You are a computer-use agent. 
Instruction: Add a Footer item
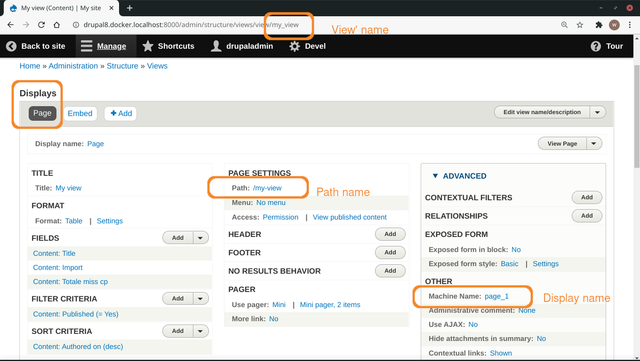pyautogui.click(x=390, y=252)
